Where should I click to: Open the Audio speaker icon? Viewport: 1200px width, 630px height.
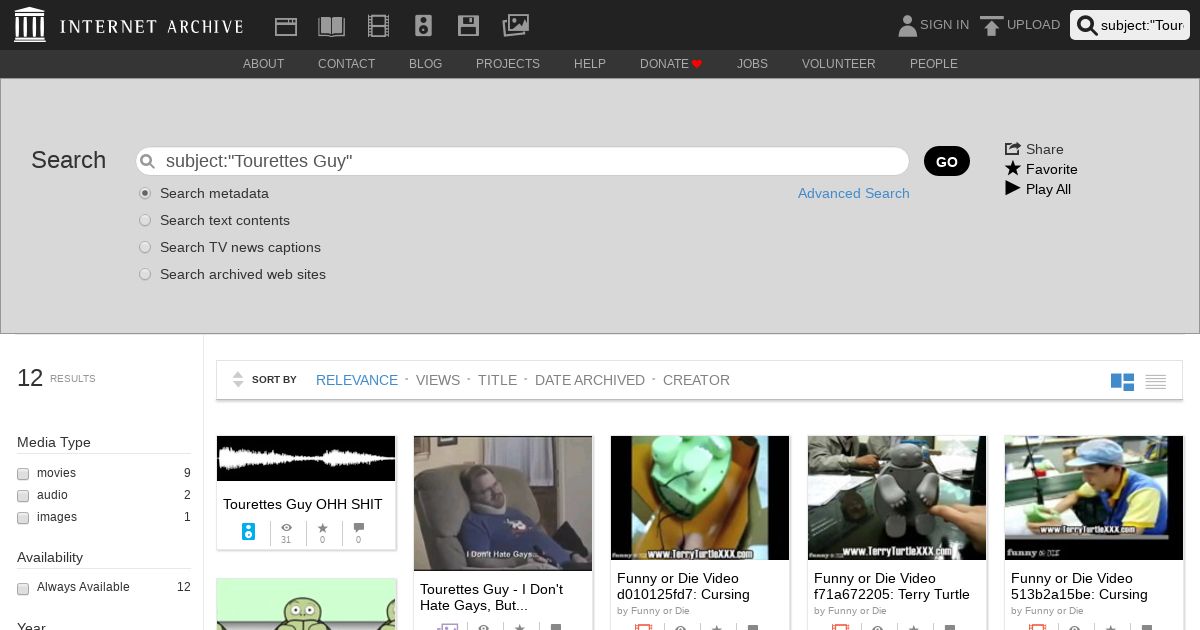[x=423, y=26]
